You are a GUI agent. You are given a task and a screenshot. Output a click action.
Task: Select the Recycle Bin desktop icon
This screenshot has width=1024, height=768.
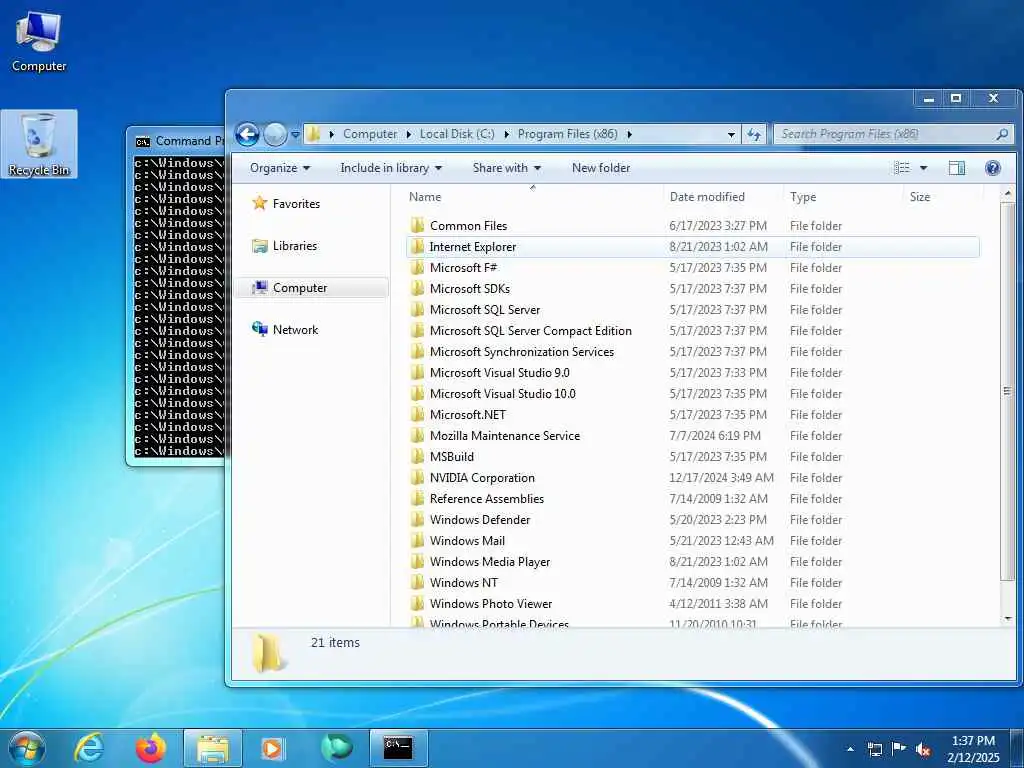click(39, 144)
